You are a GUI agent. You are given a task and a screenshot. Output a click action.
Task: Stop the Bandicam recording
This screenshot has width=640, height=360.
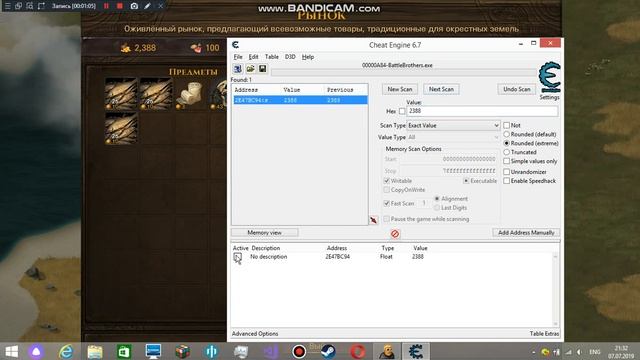[x=120, y=6]
